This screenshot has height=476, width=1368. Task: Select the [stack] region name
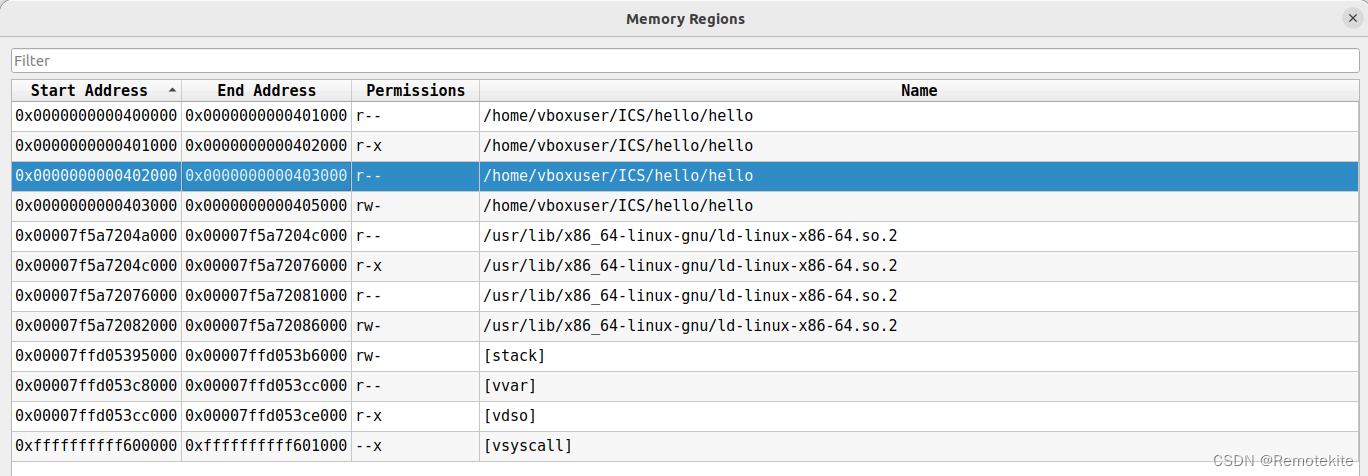(x=516, y=356)
